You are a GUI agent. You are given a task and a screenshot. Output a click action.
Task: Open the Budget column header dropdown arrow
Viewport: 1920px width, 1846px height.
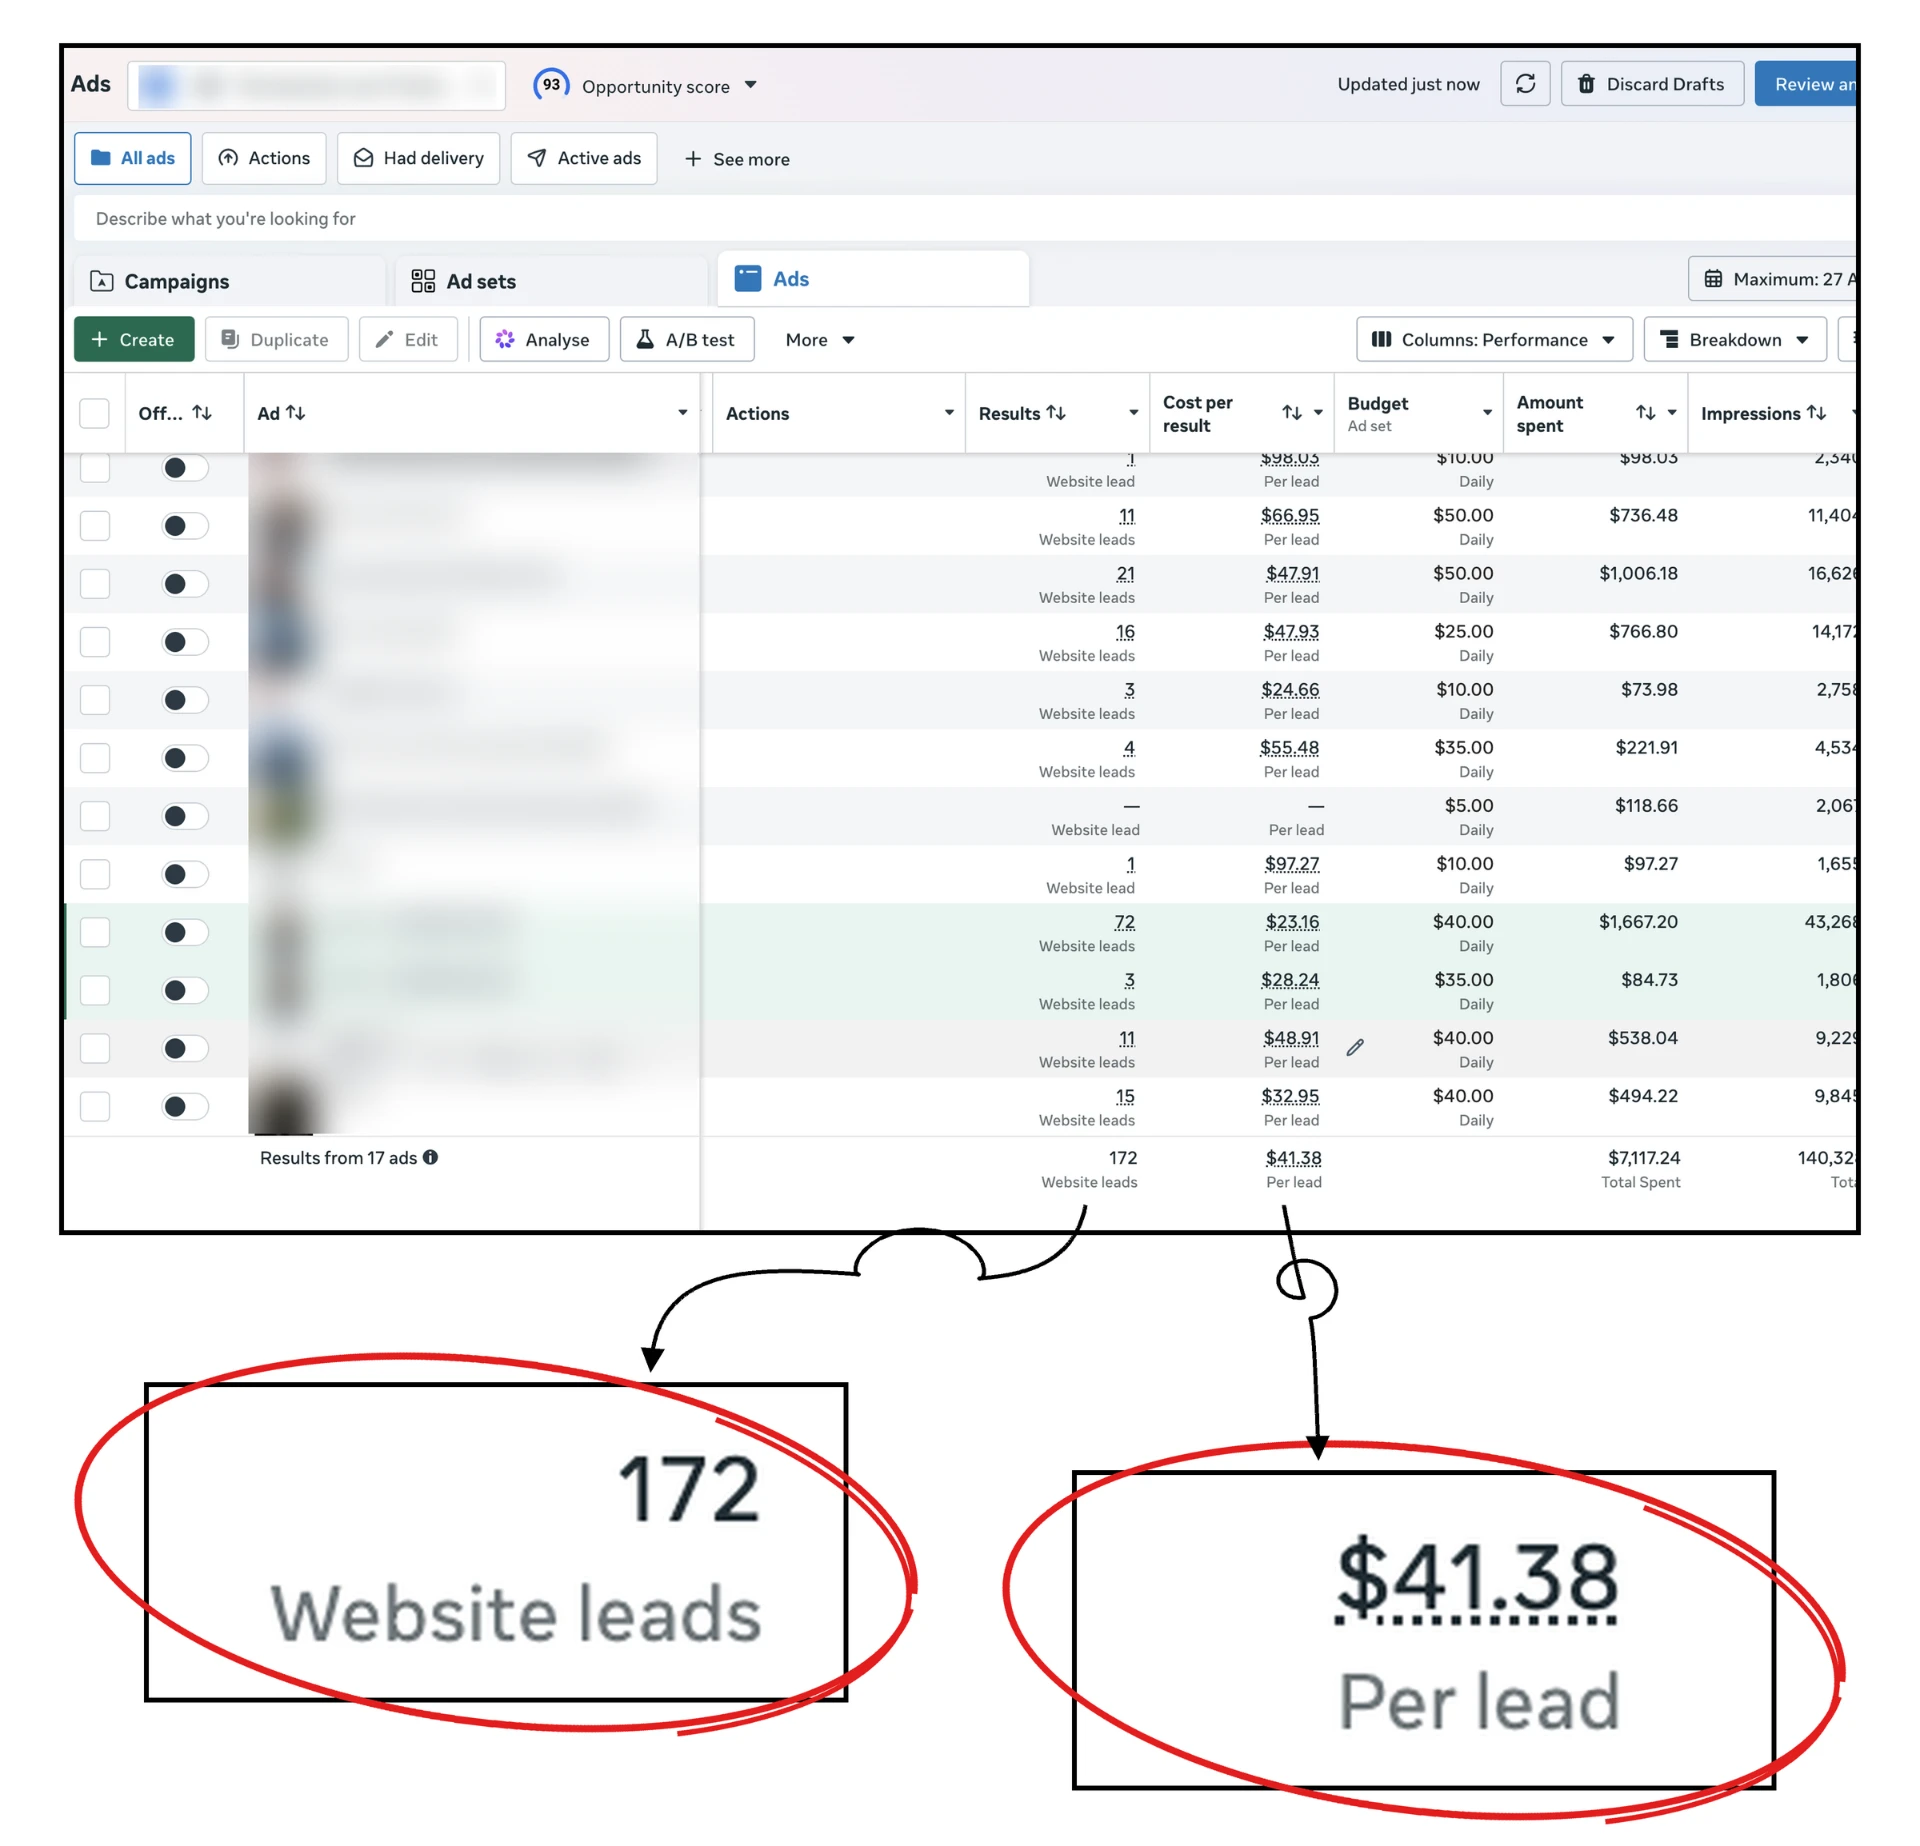[x=1487, y=413]
